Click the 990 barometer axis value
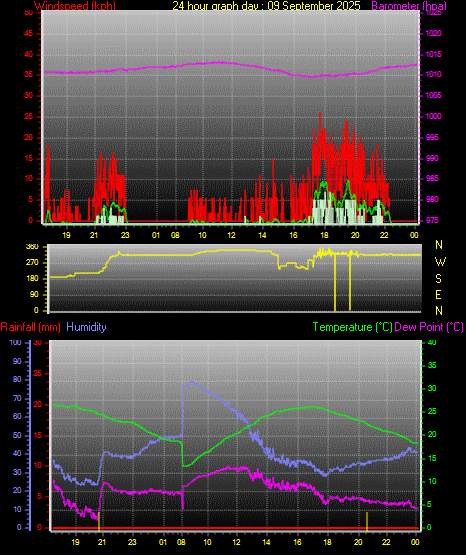The width and height of the screenshot is (466, 555). click(432, 158)
